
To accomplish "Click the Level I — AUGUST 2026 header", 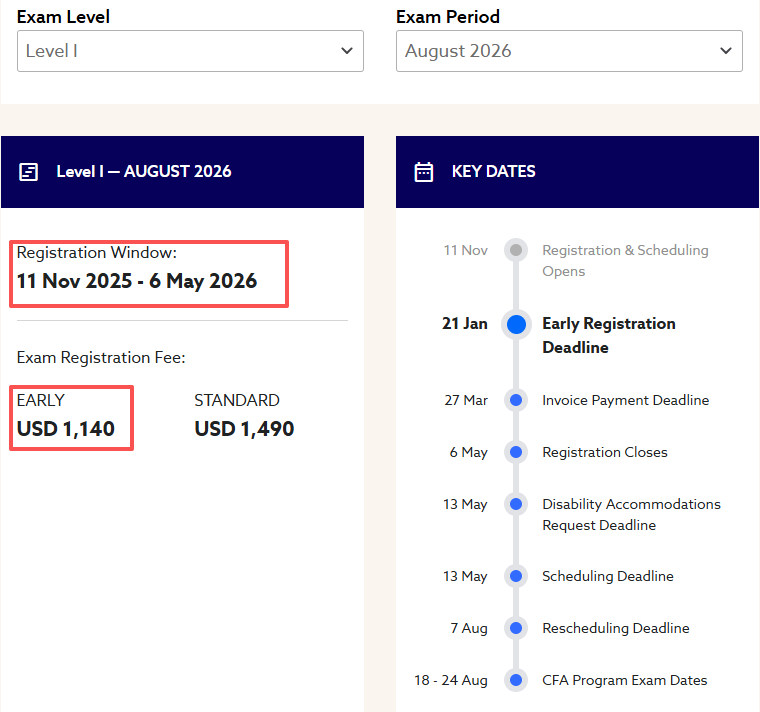I will [x=143, y=172].
